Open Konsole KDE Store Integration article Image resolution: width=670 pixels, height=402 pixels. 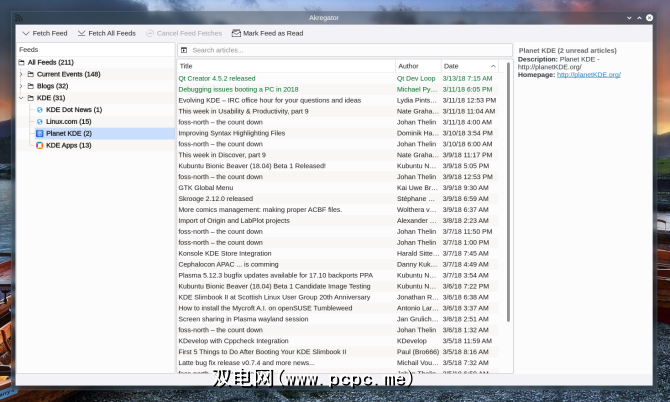click(225, 253)
